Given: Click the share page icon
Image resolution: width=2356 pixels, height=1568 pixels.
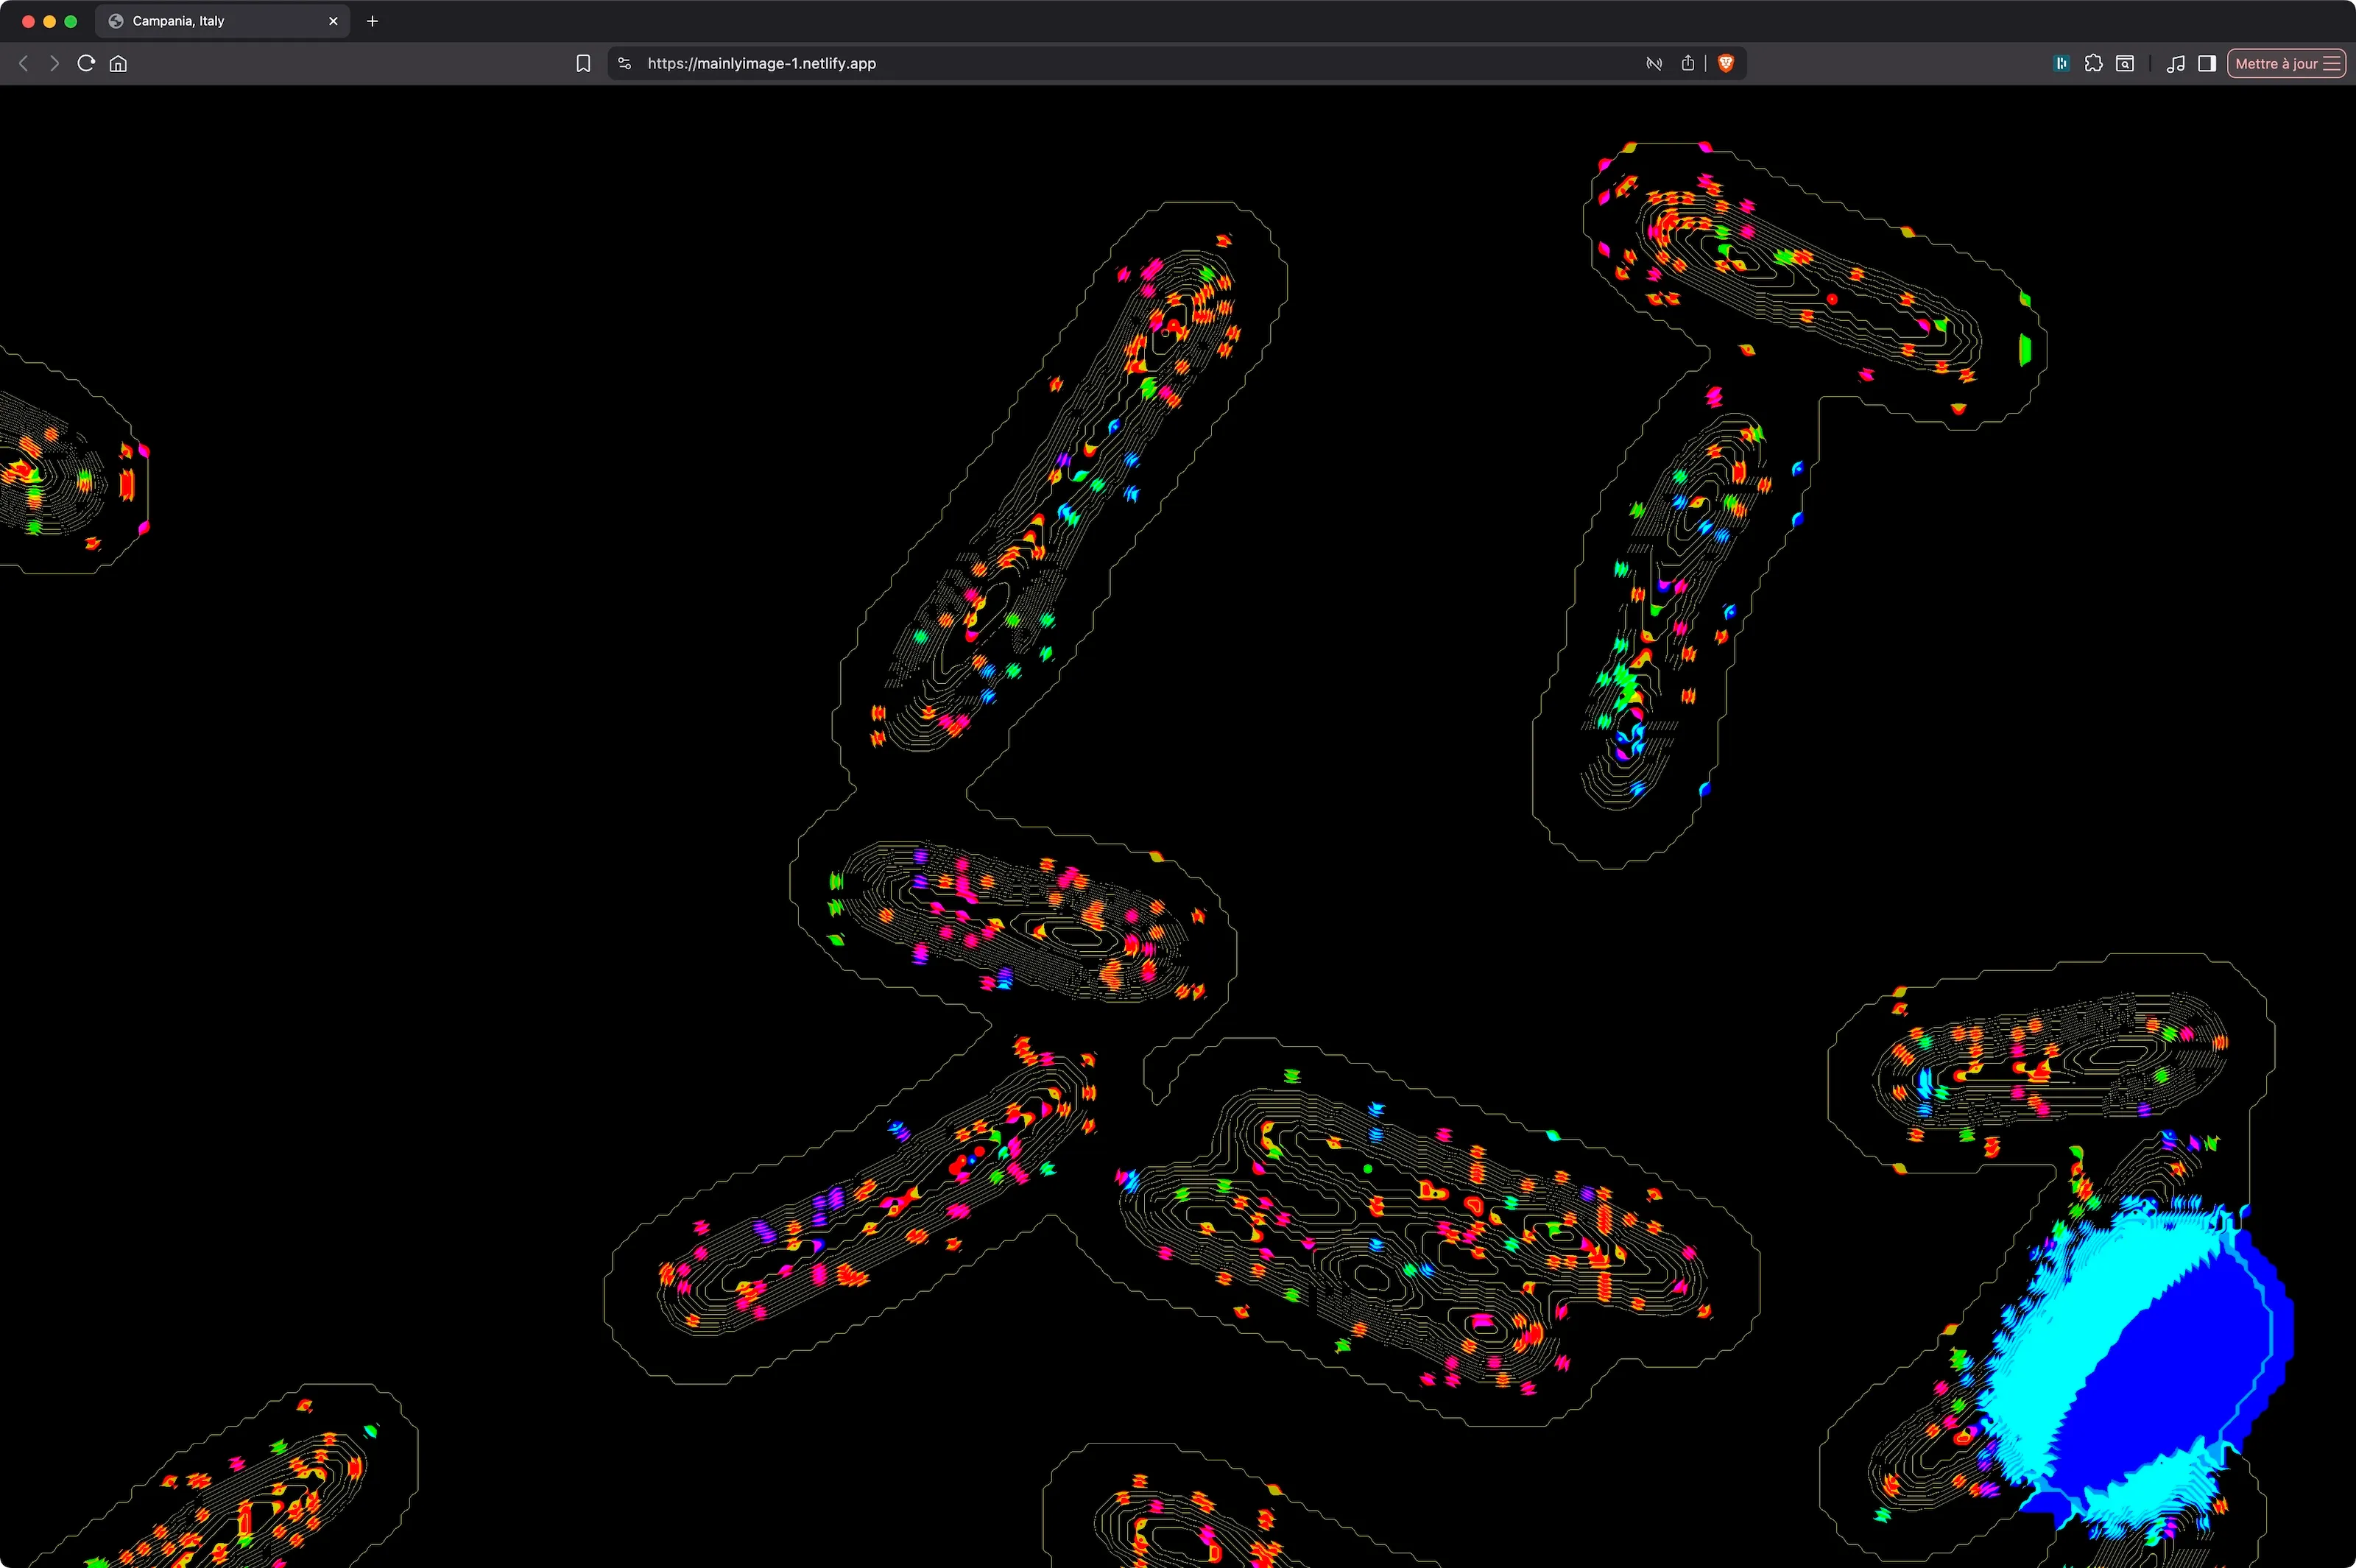Looking at the screenshot, I should (x=1688, y=63).
